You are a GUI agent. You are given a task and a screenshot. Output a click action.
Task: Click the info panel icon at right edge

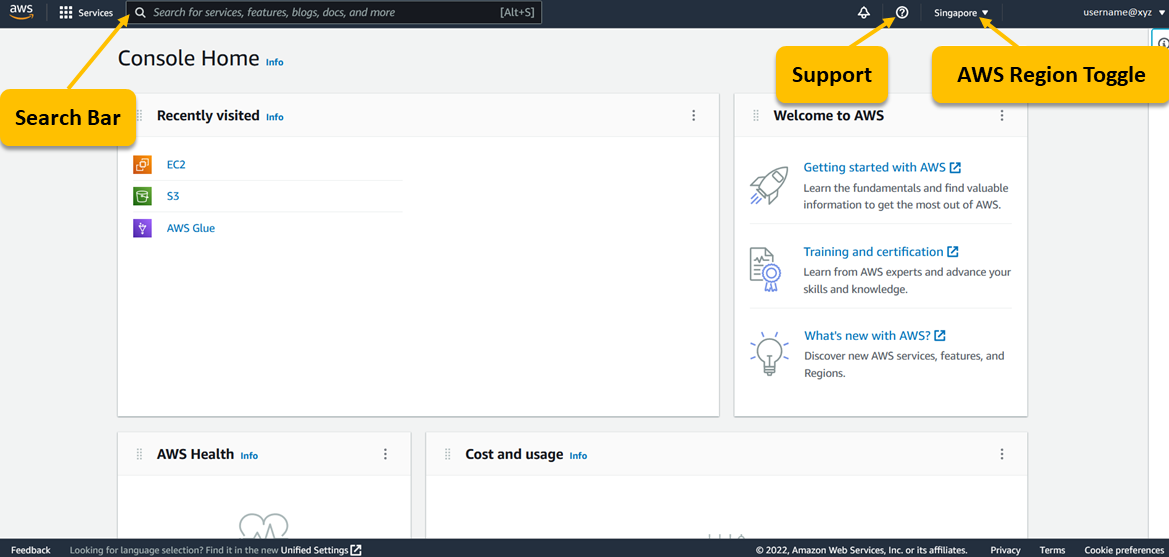click(x=1162, y=43)
